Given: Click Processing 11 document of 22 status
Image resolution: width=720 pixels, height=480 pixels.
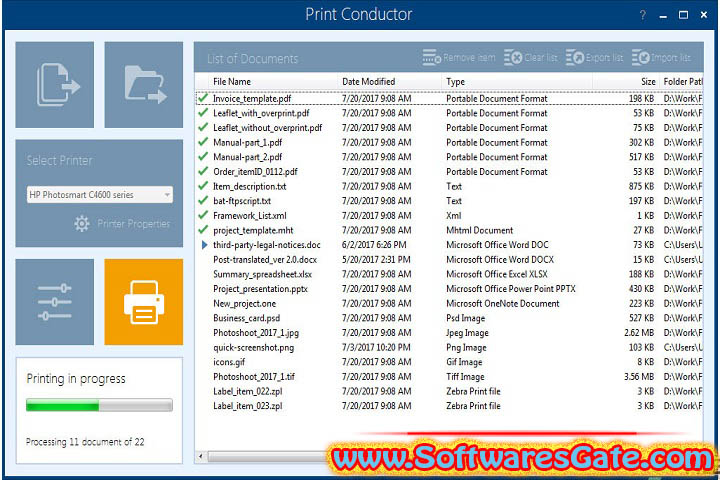Looking at the screenshot, I should pos(85,442).
